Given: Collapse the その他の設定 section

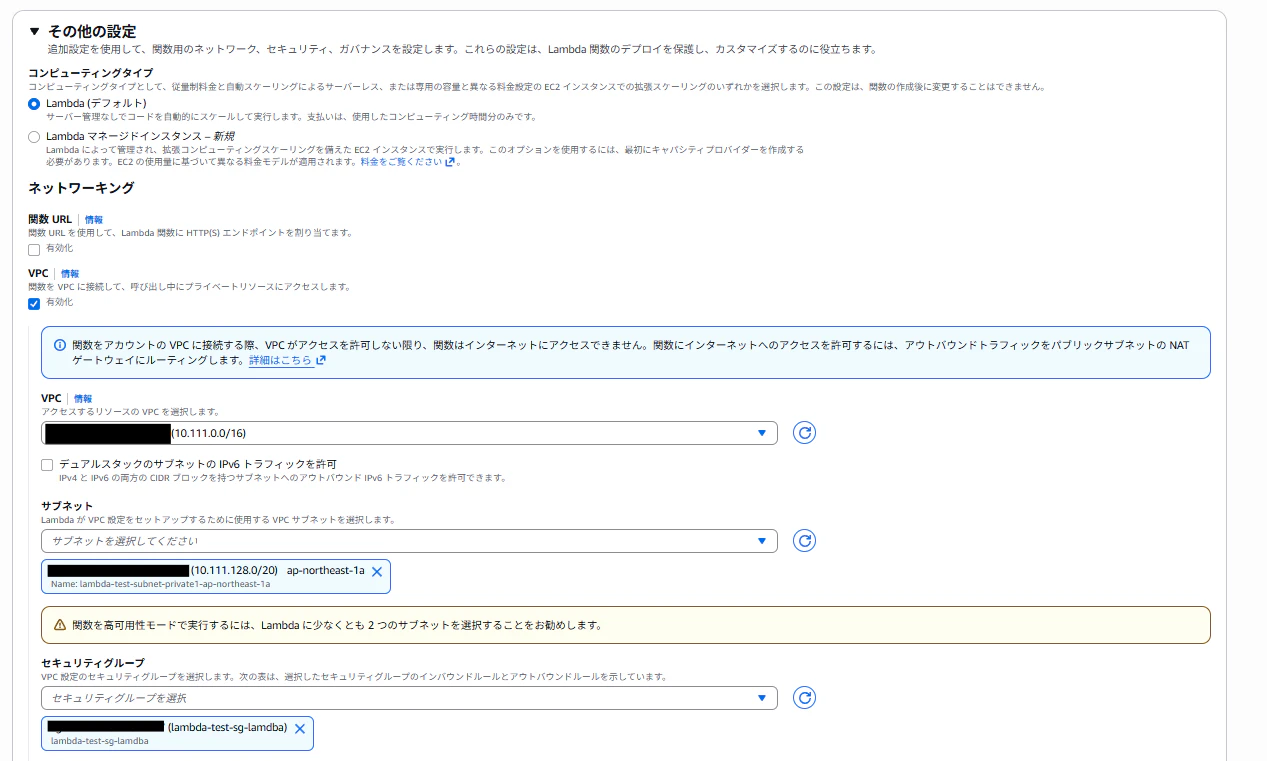Looking at the screenshot, I should pos(35,31).
